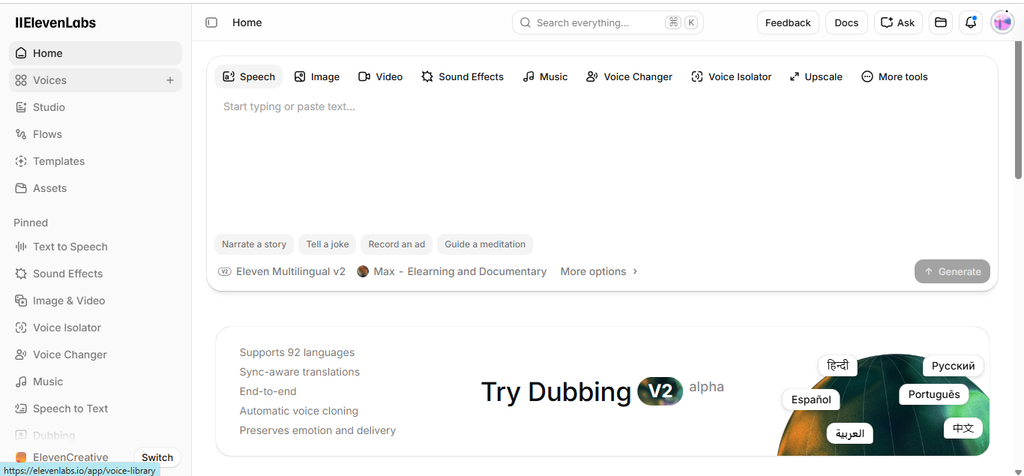Screen dimensions: 1024x476
Task: Click the Русский language bubble
Action: 953,366
